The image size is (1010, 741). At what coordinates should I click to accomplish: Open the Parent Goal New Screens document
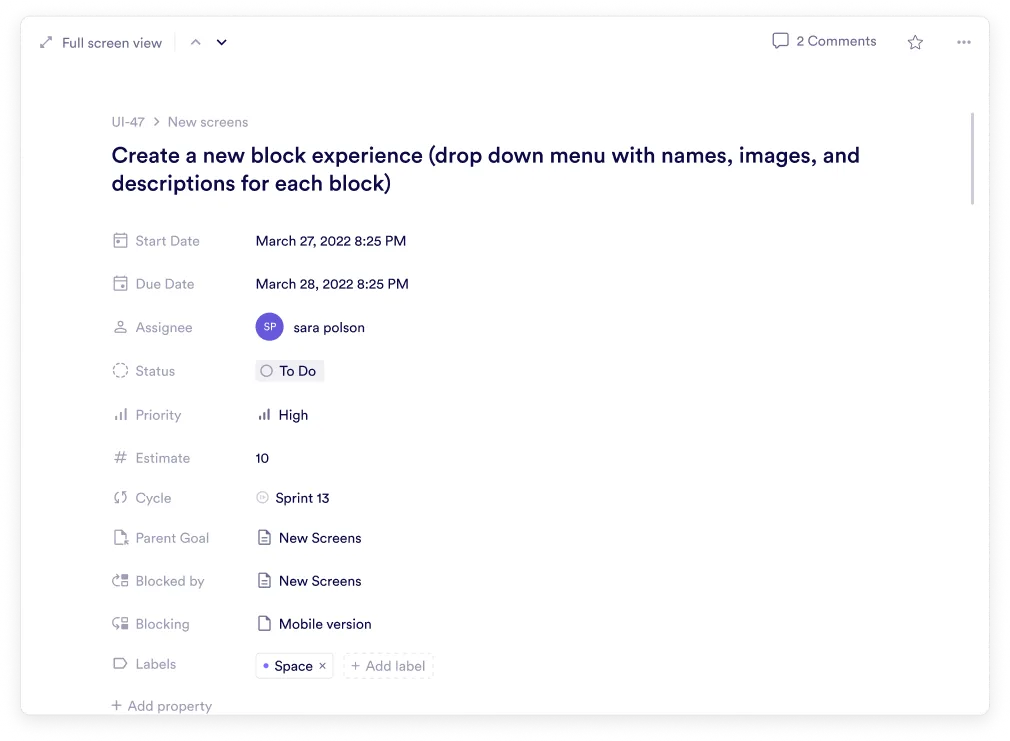[319, 538]
